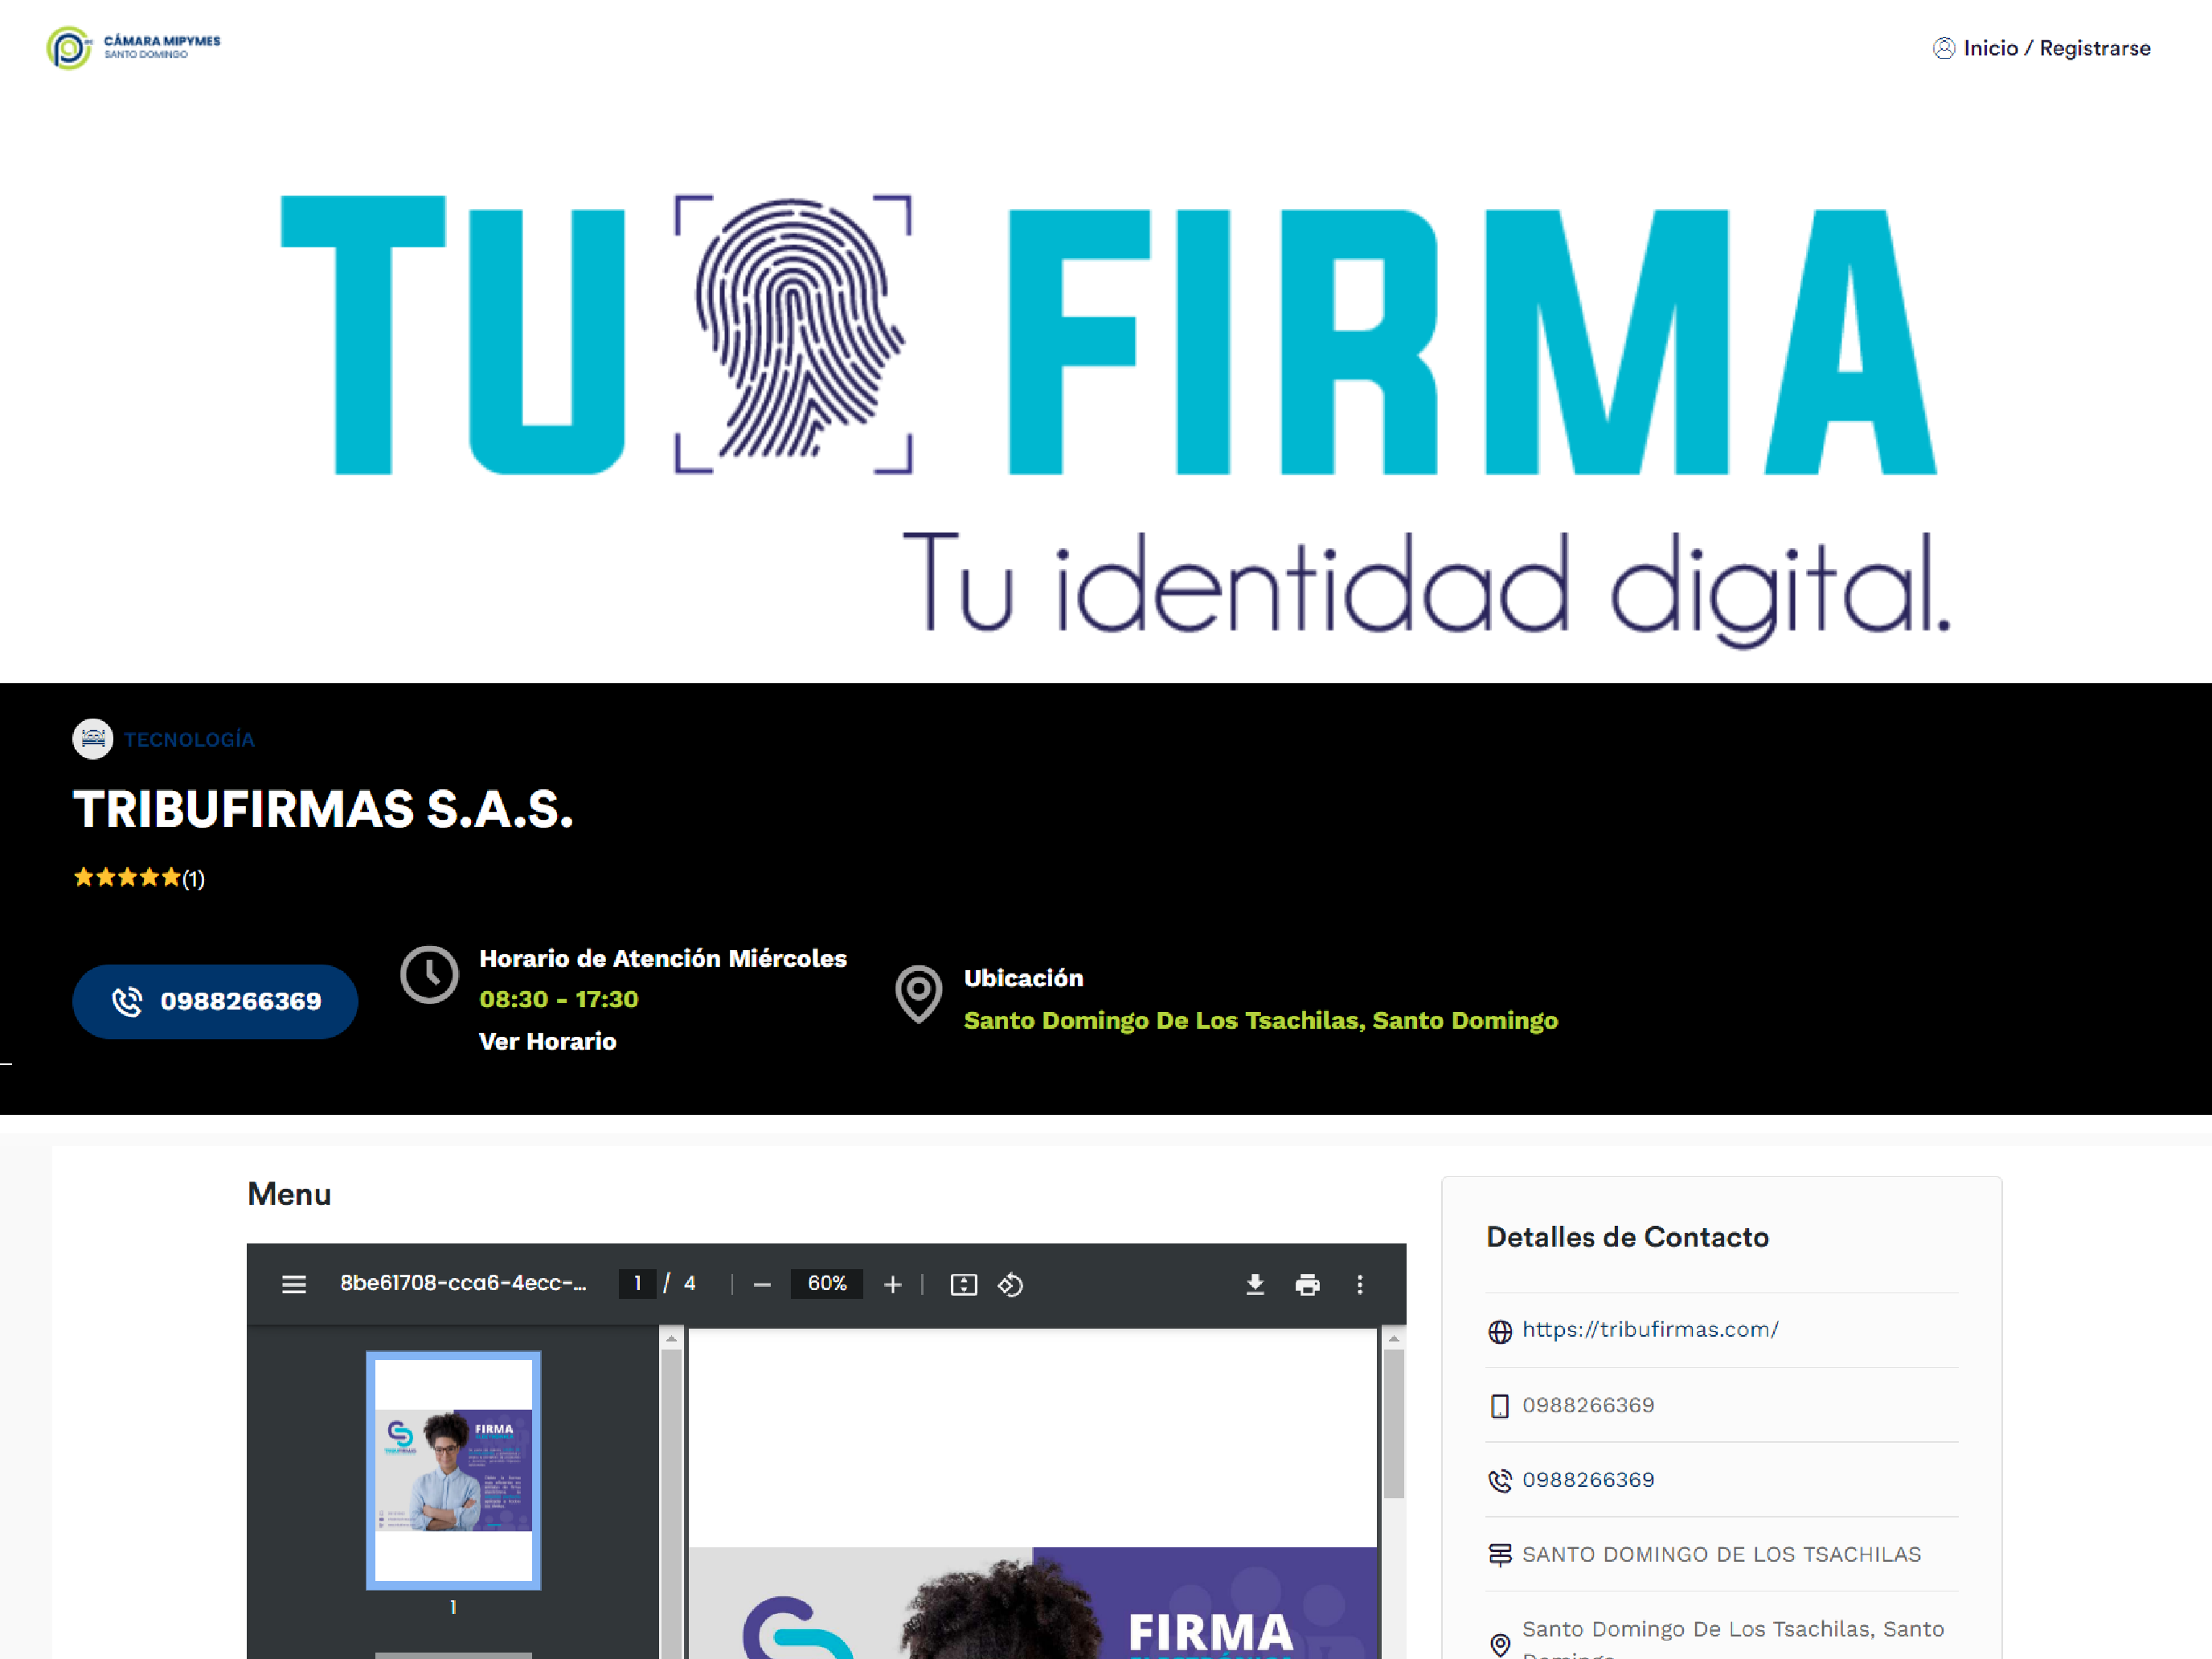Viewport: 2212px width, 1659px height.
Task: Click the five-star rating
Action: click(x=127, y=877)
